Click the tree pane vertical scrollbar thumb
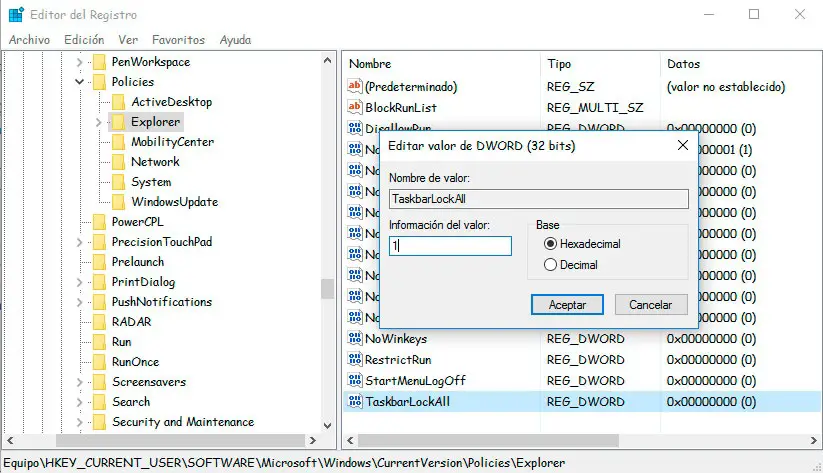Image resolution: width=823 pixels, height=473 pixels. coord(328,289)
